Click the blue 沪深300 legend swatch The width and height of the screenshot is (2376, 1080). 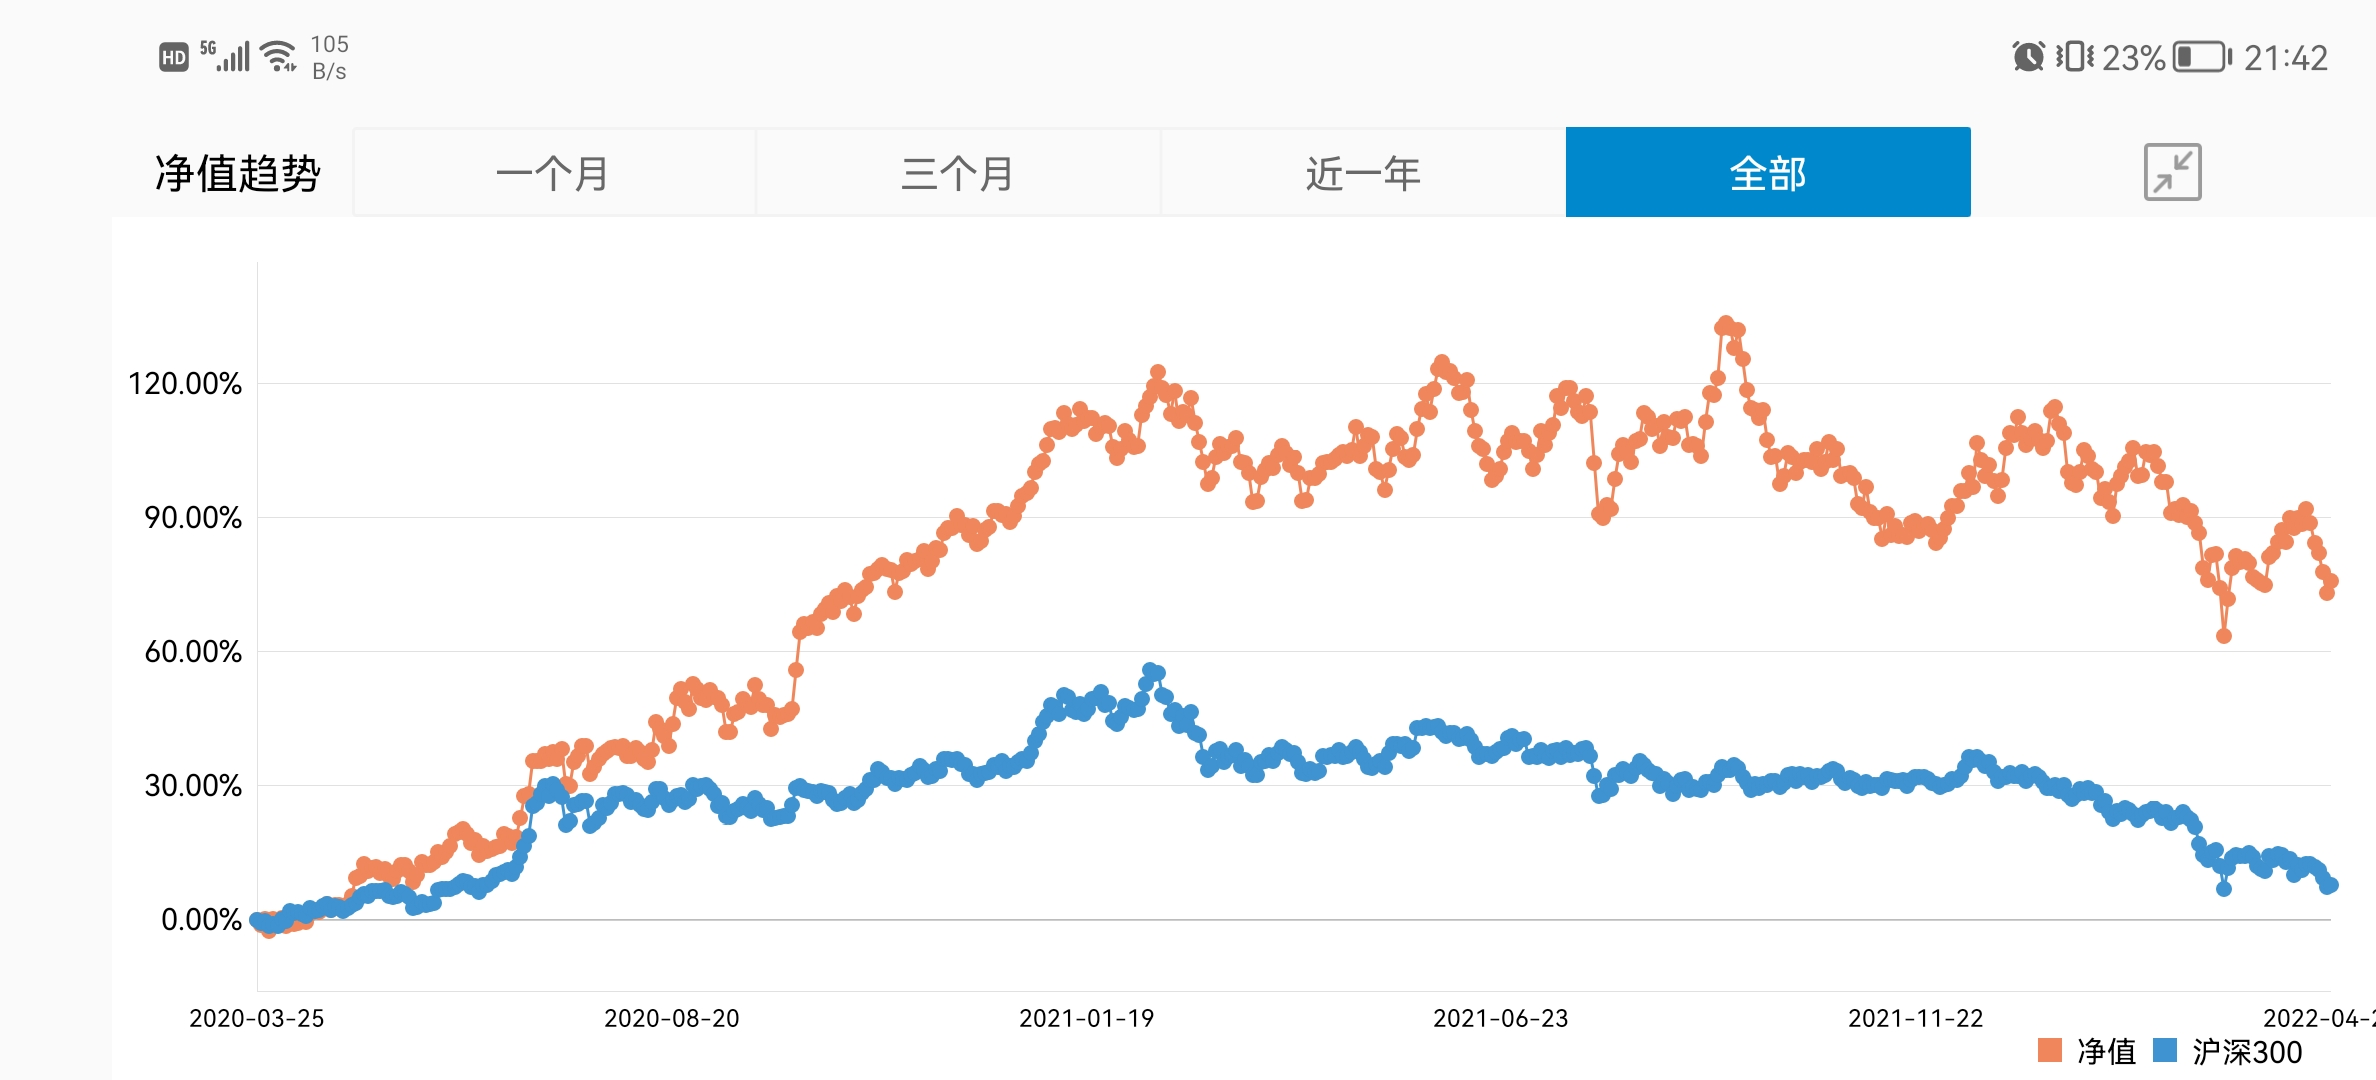point(2165,1050)
